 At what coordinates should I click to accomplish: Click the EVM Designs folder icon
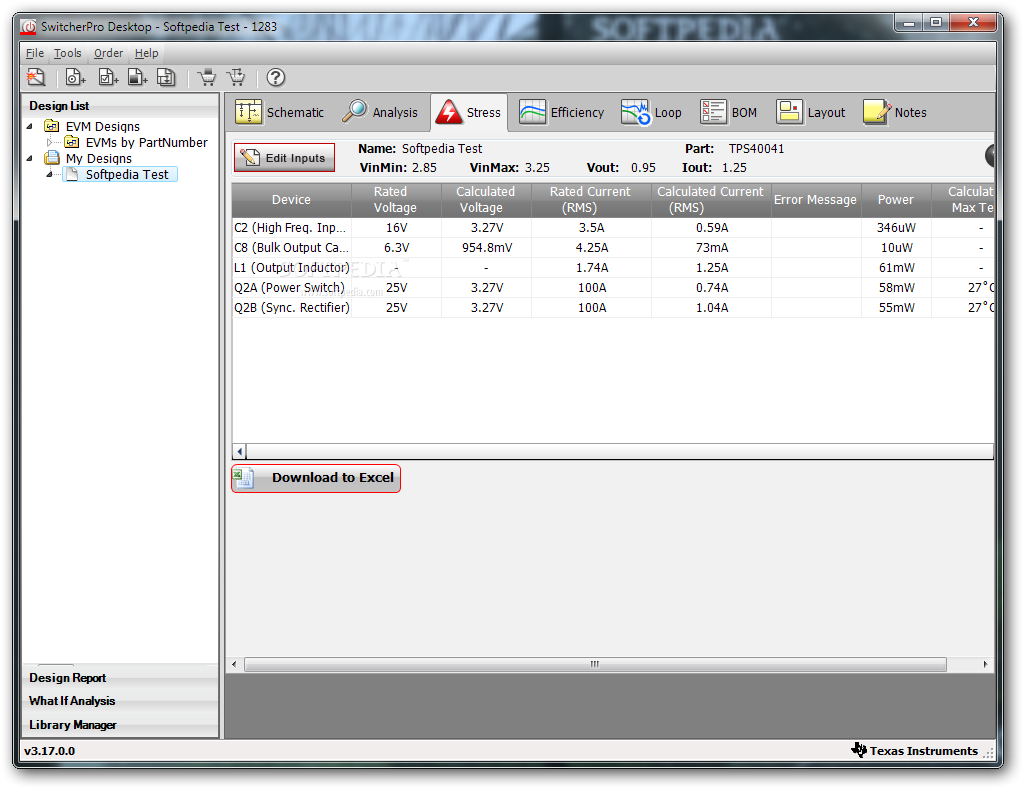point(52,125)
